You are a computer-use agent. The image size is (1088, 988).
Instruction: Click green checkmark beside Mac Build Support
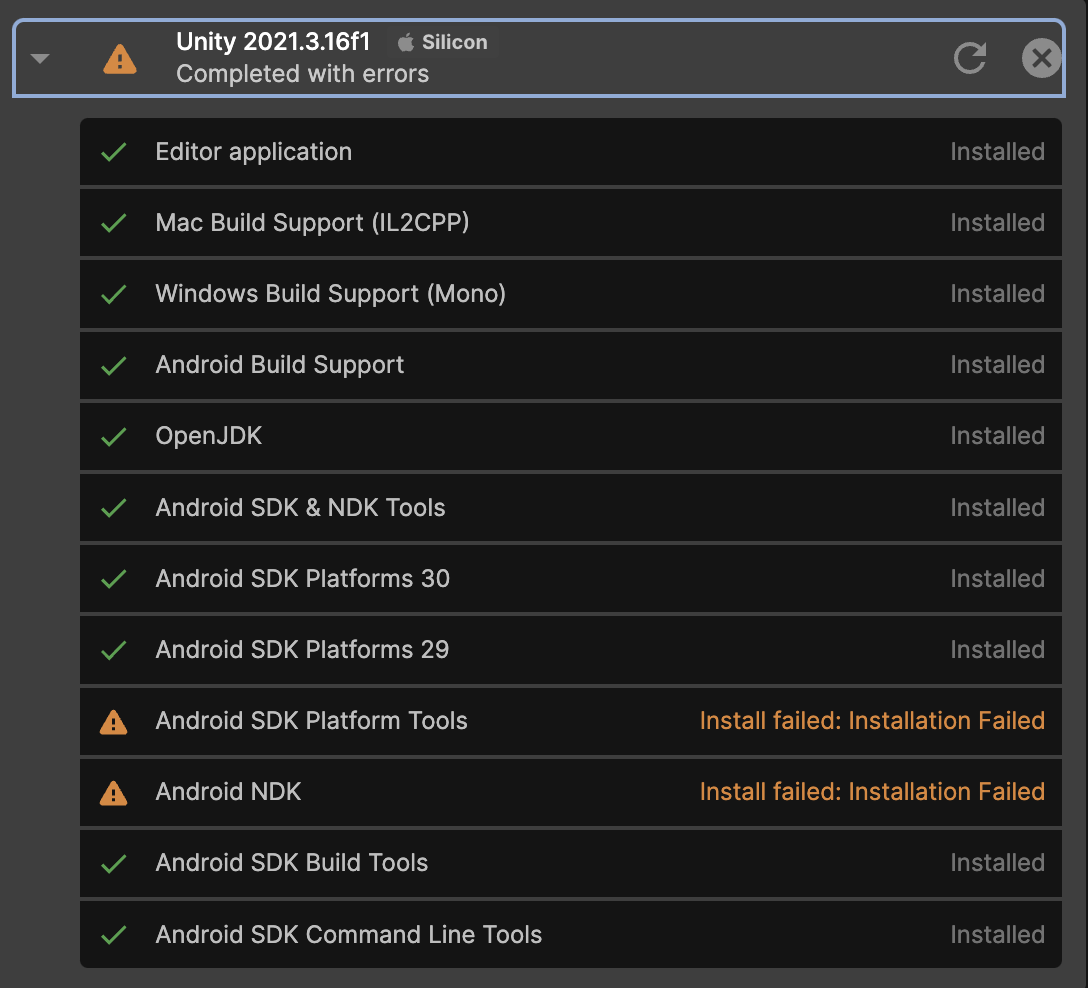coord(114,223)
